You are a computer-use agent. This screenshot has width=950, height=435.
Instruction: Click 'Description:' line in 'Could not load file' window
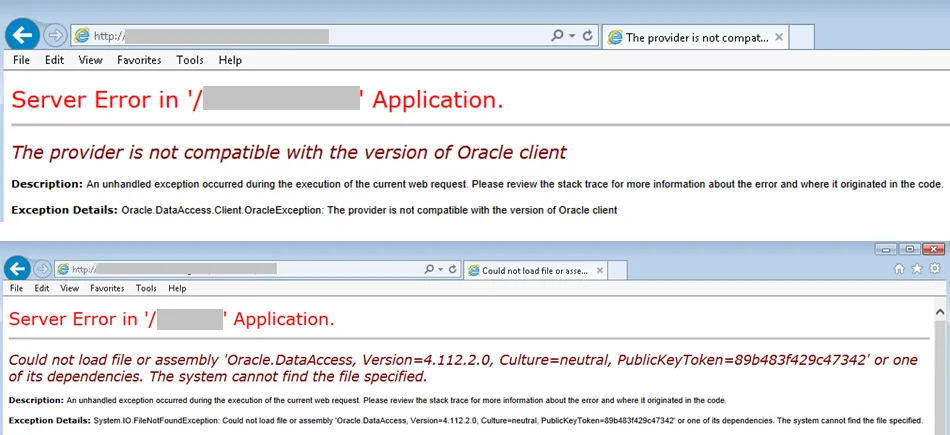click(367, 400)
